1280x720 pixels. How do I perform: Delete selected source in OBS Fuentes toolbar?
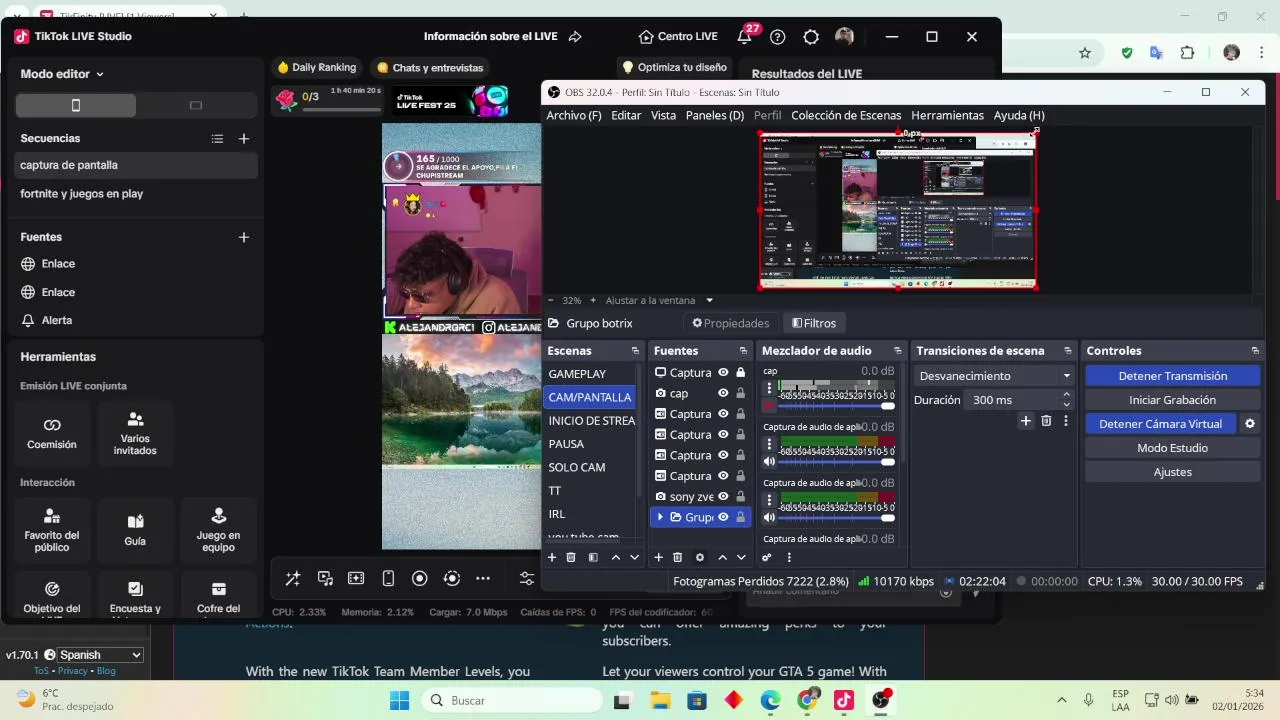coord(677,557)
